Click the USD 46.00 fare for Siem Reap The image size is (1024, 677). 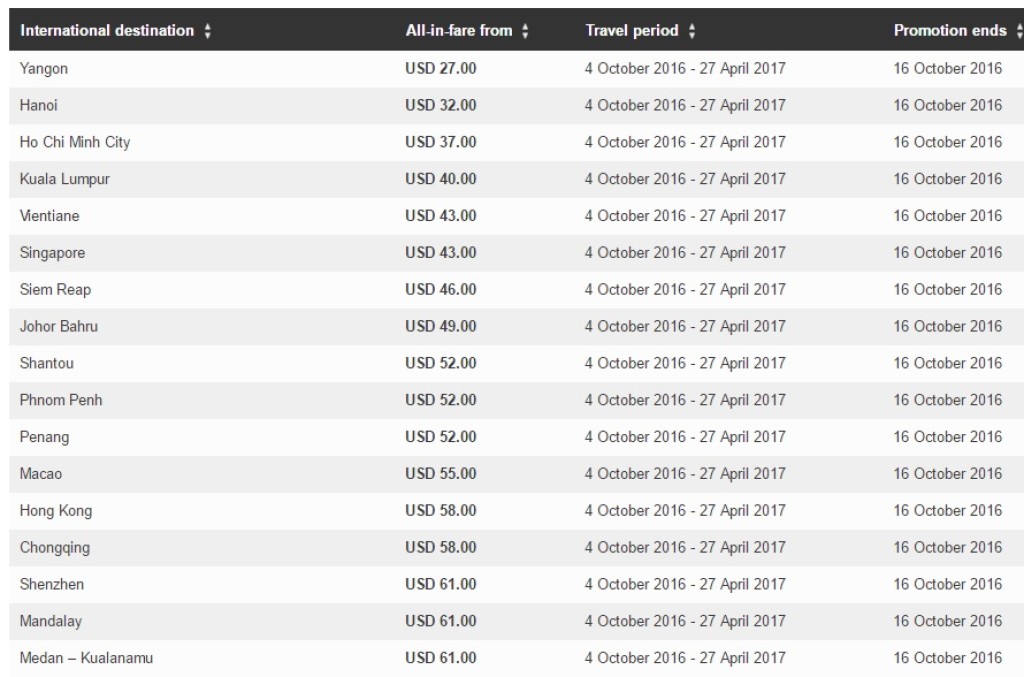click(440, 290)
